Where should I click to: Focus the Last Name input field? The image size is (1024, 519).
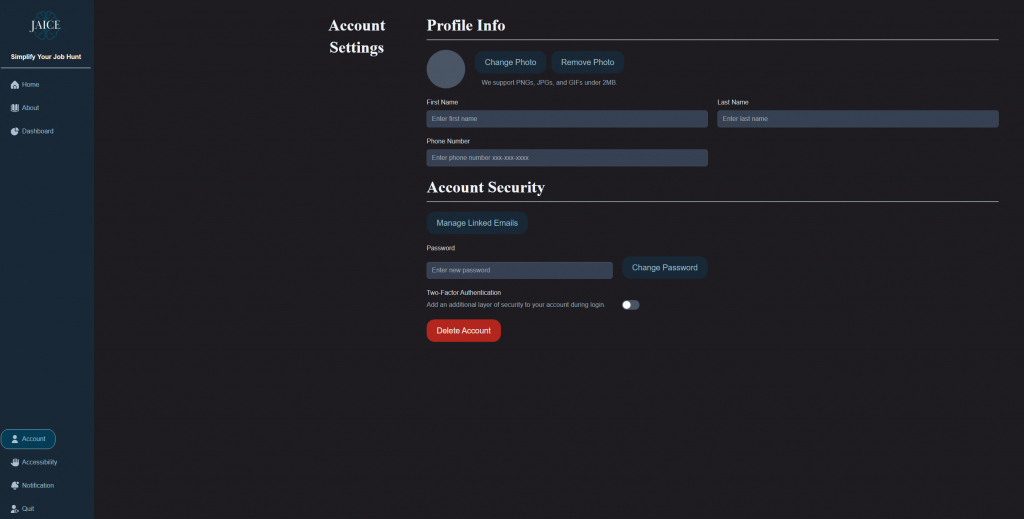pos(857,119)
